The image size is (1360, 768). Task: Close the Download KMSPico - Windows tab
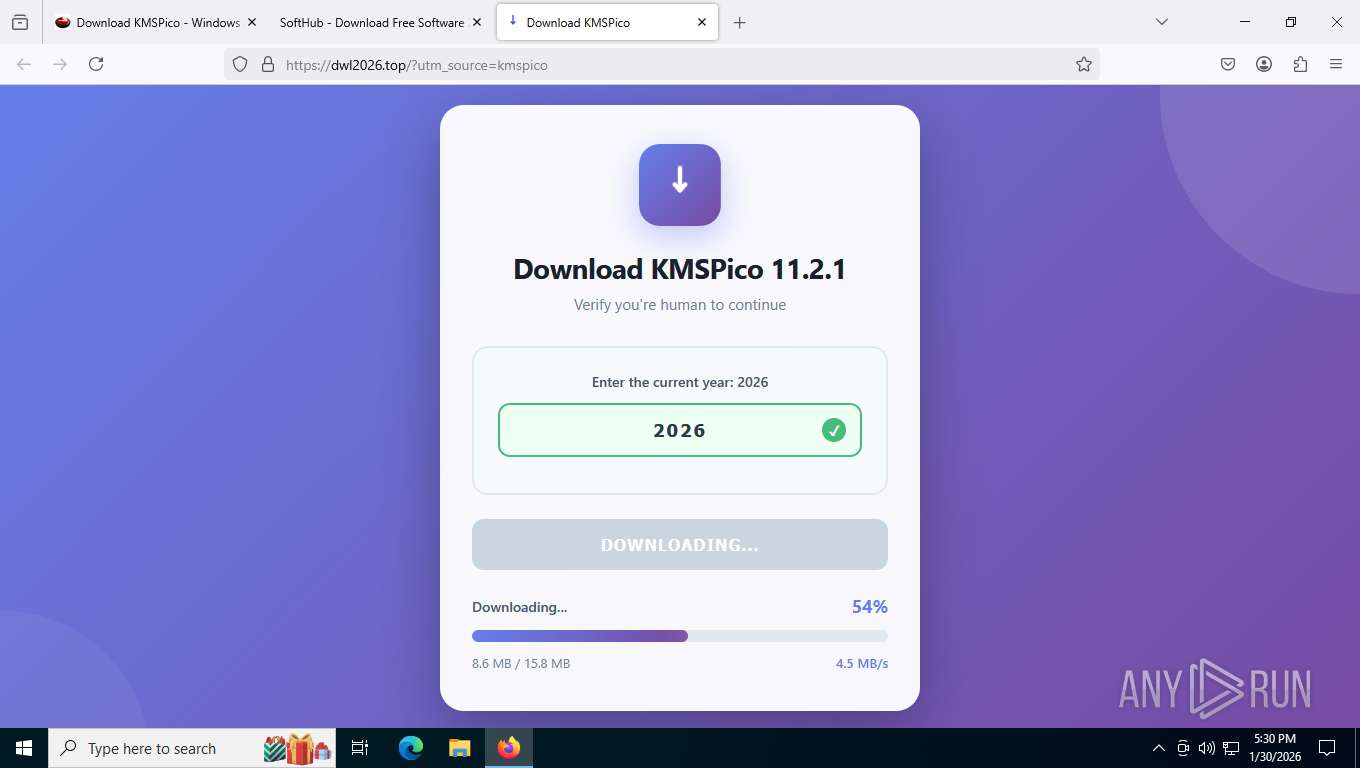pyautogui.click(x=252, y=22)
